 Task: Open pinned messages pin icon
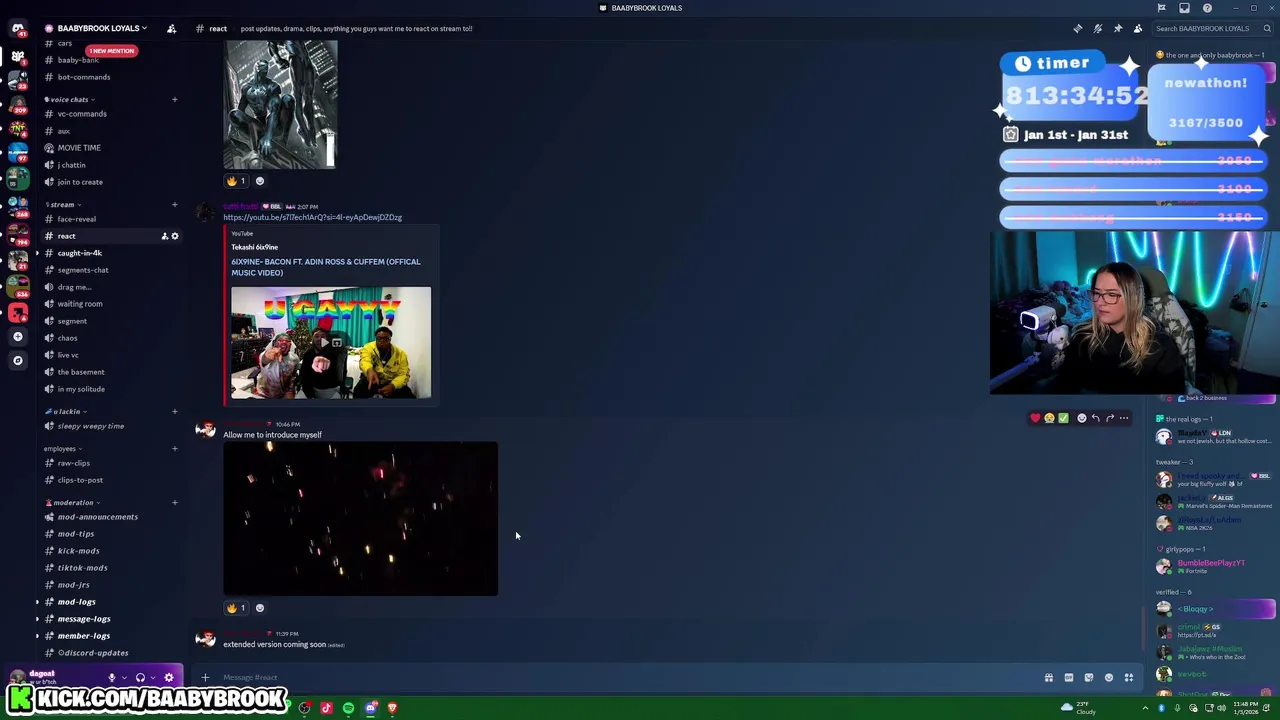click(1117, 28)
